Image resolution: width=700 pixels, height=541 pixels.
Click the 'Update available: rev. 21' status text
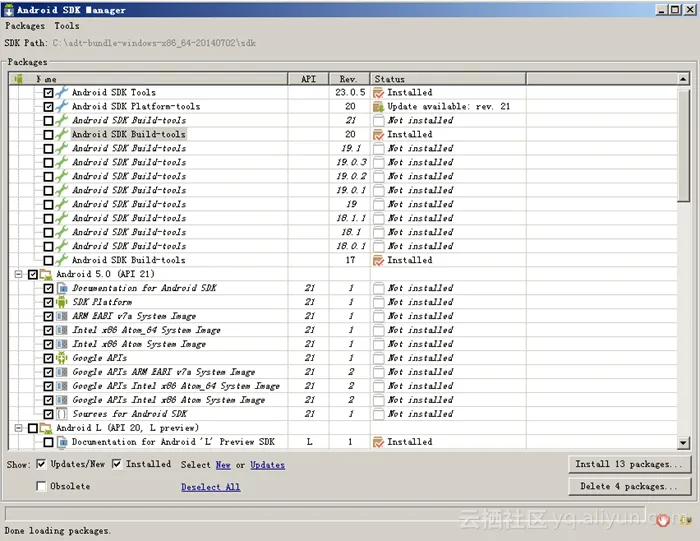(448, 107)
